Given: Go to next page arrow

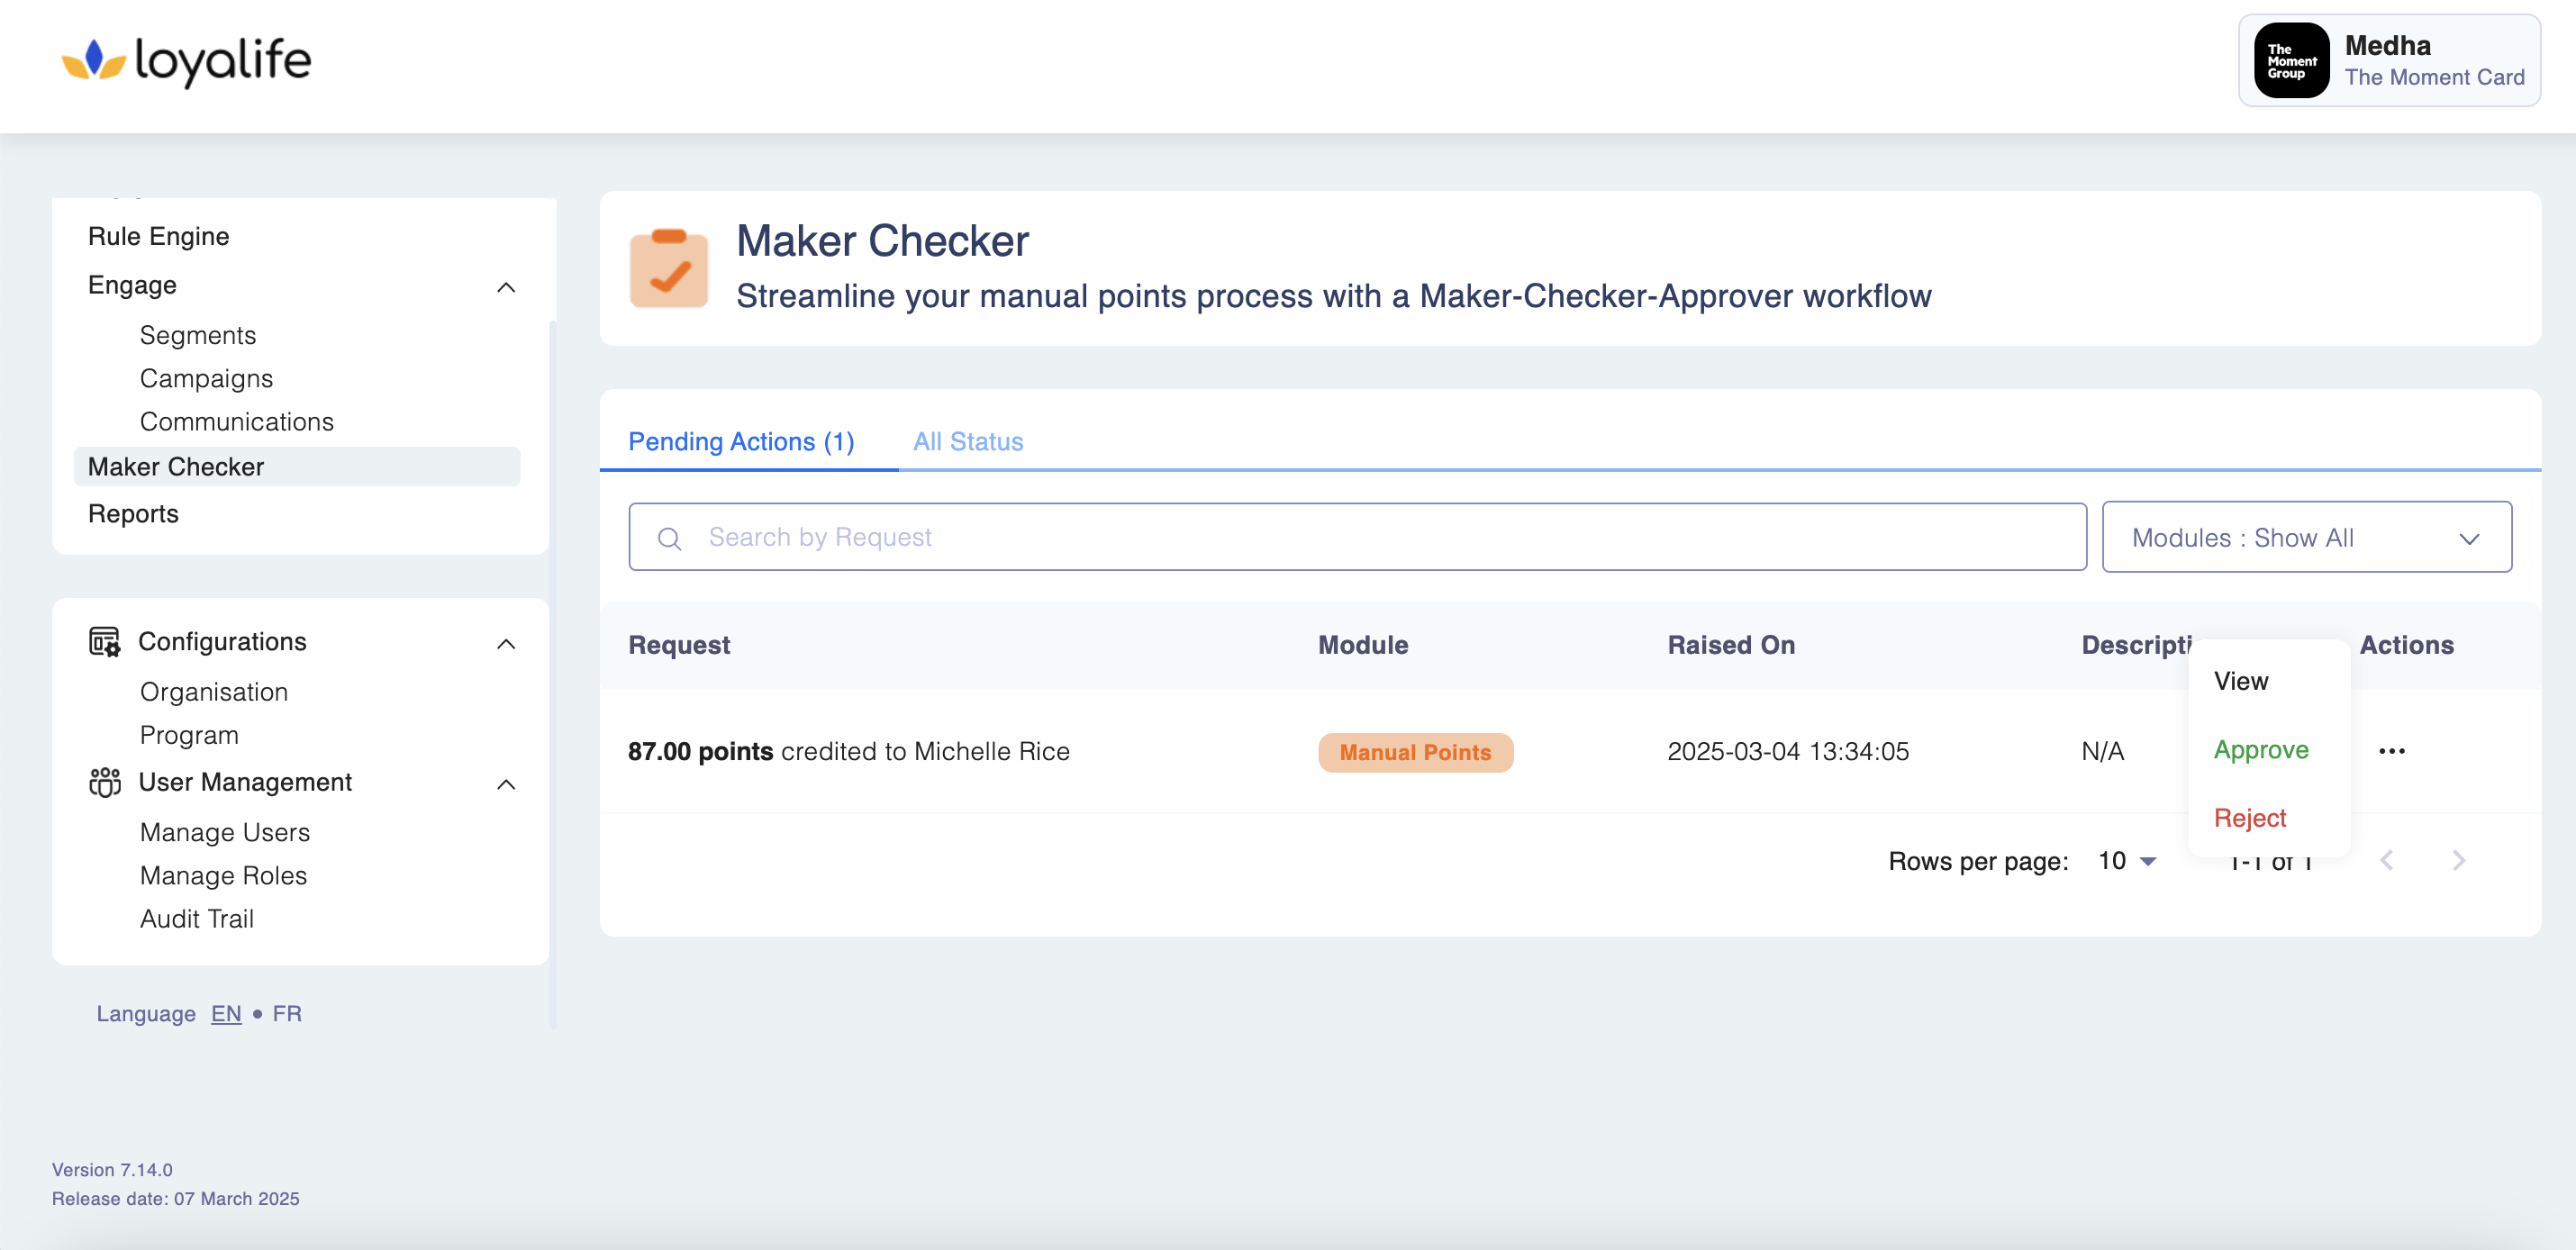Looking at the screenshot, I should click(x=2458, y=860).
